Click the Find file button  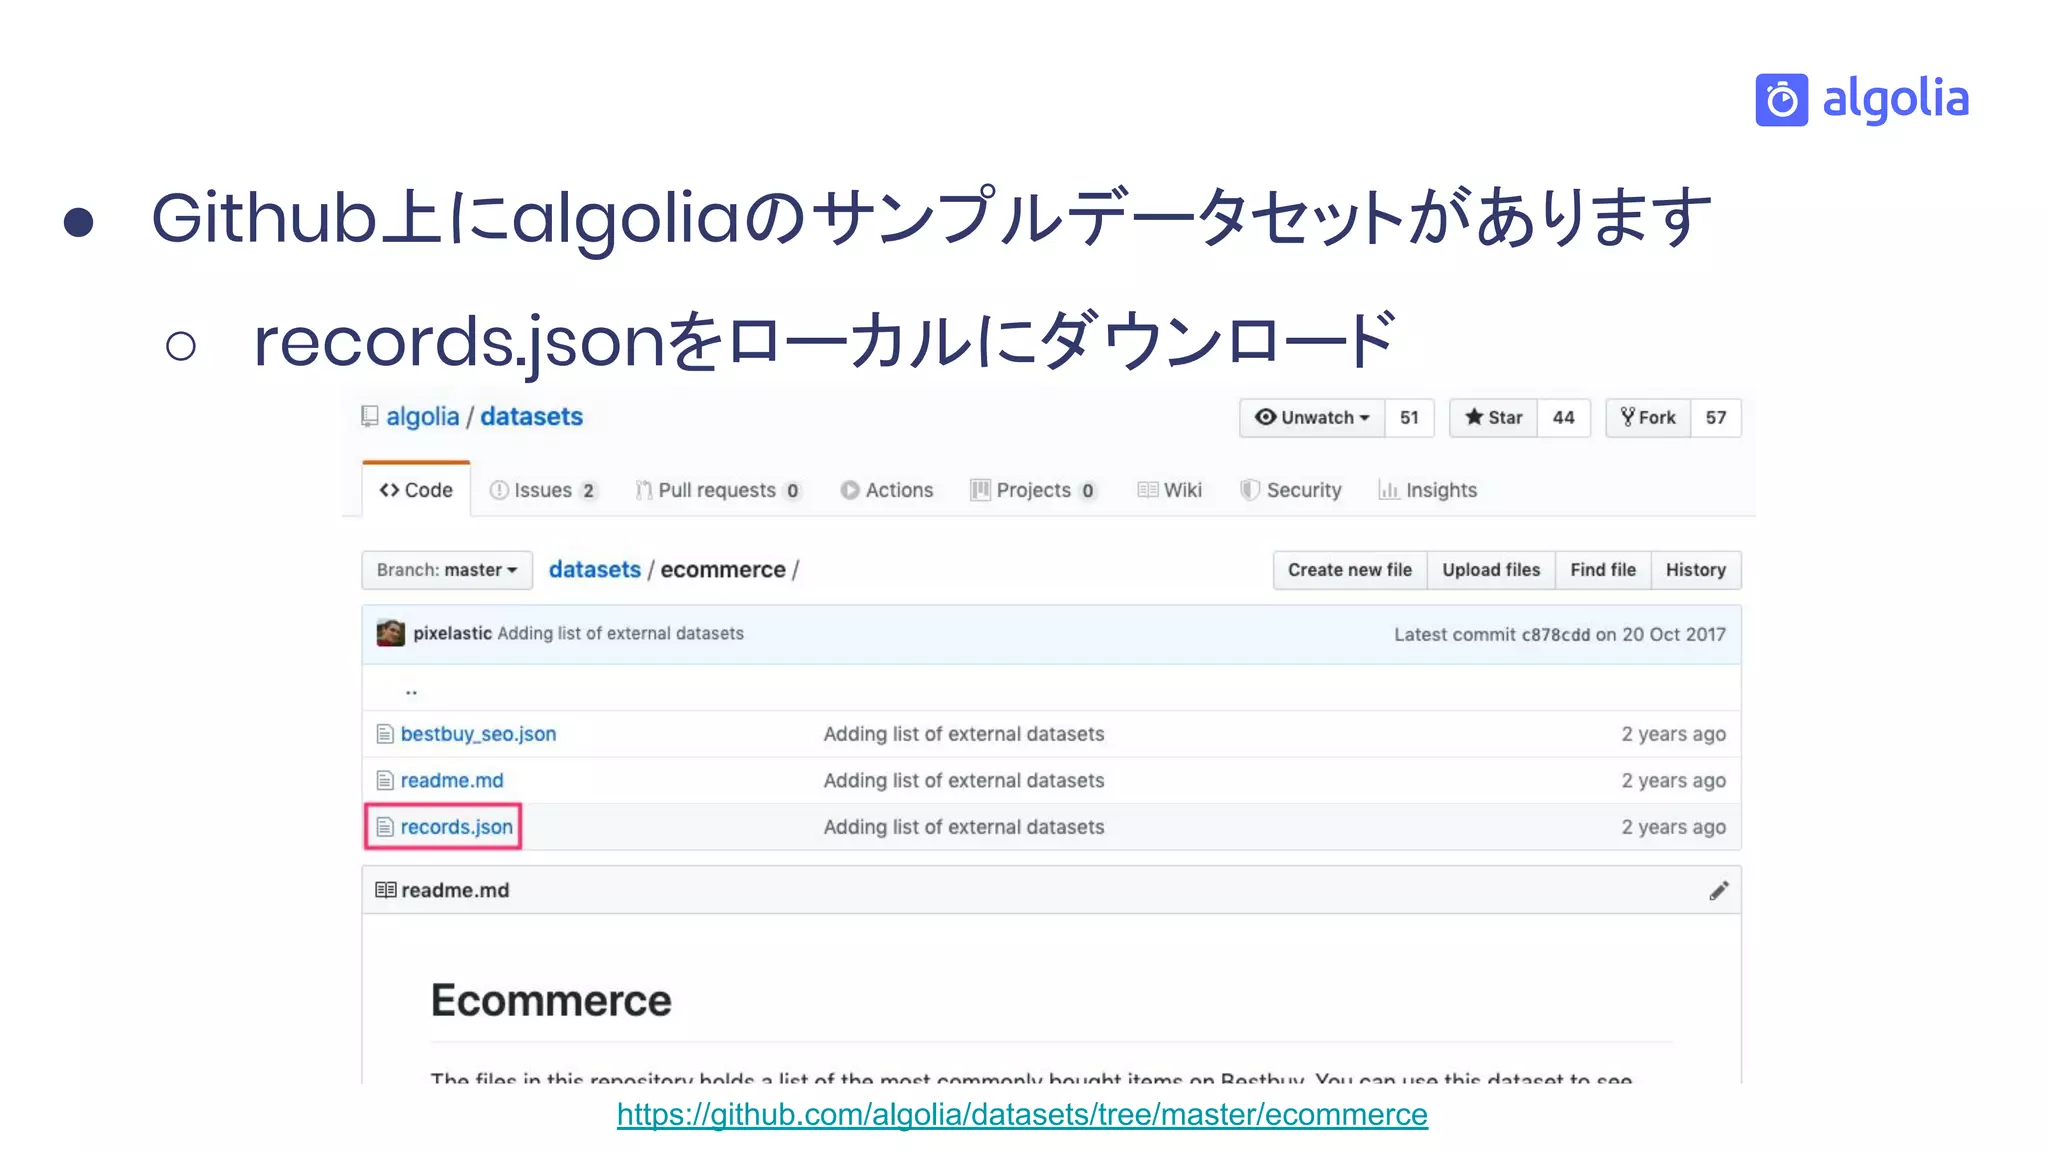(1603, 570)
